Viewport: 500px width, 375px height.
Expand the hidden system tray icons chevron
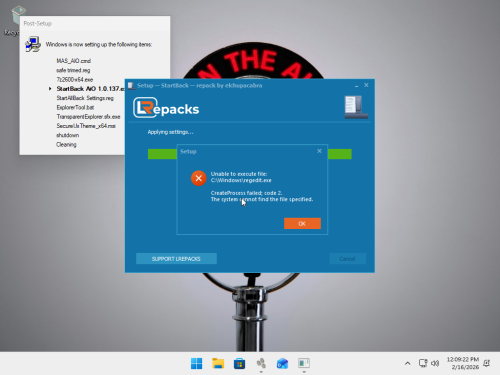(x=407, y=363)
